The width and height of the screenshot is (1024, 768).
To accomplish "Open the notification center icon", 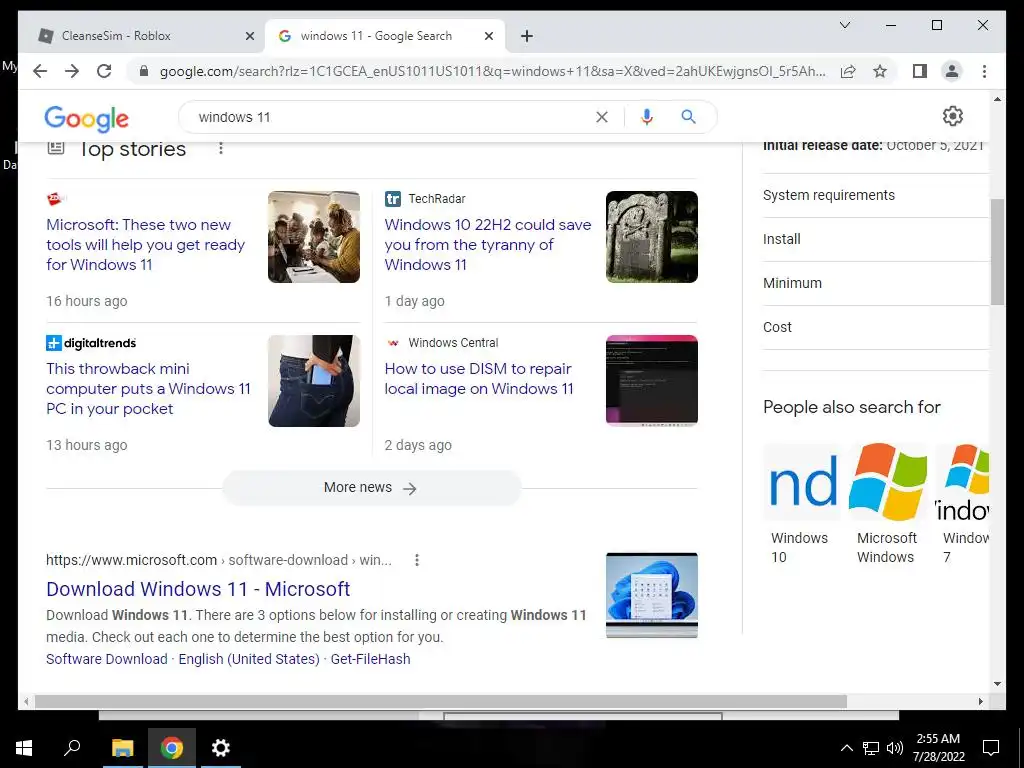I will click(991, 748).
